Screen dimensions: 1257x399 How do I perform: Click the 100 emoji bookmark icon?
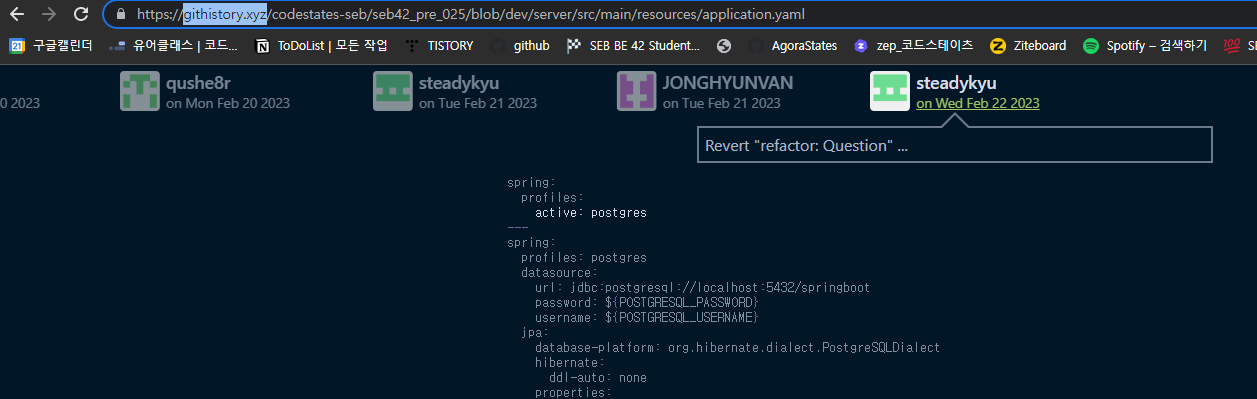1232,45
